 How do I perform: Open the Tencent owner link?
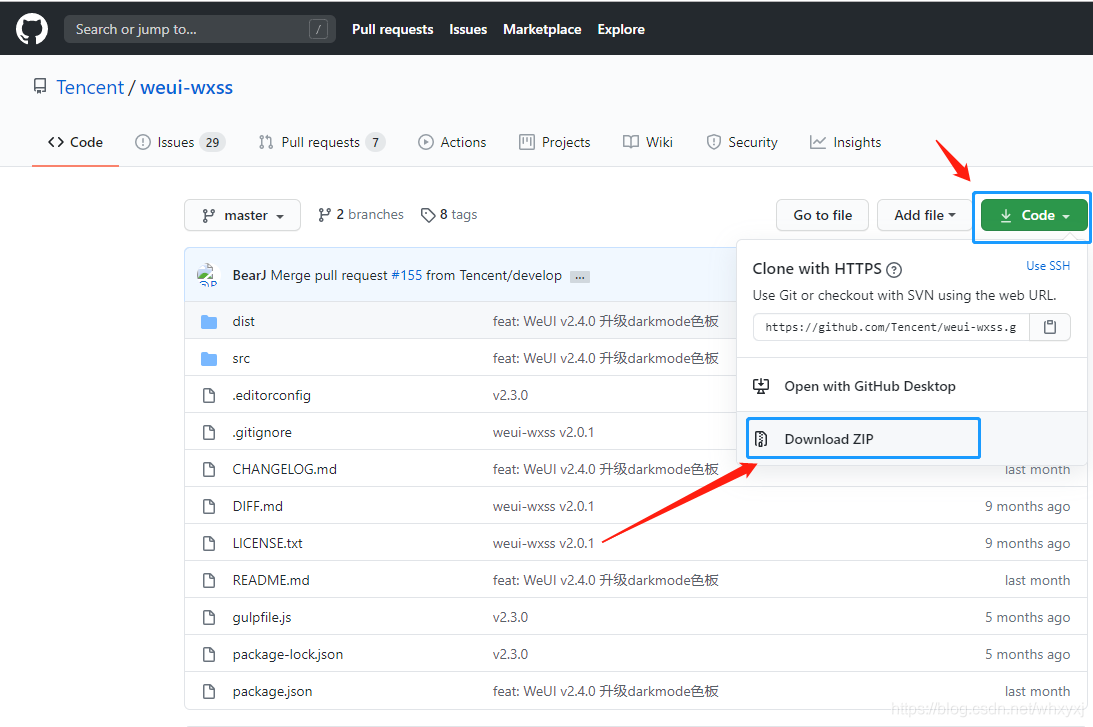tap(90, 87)
